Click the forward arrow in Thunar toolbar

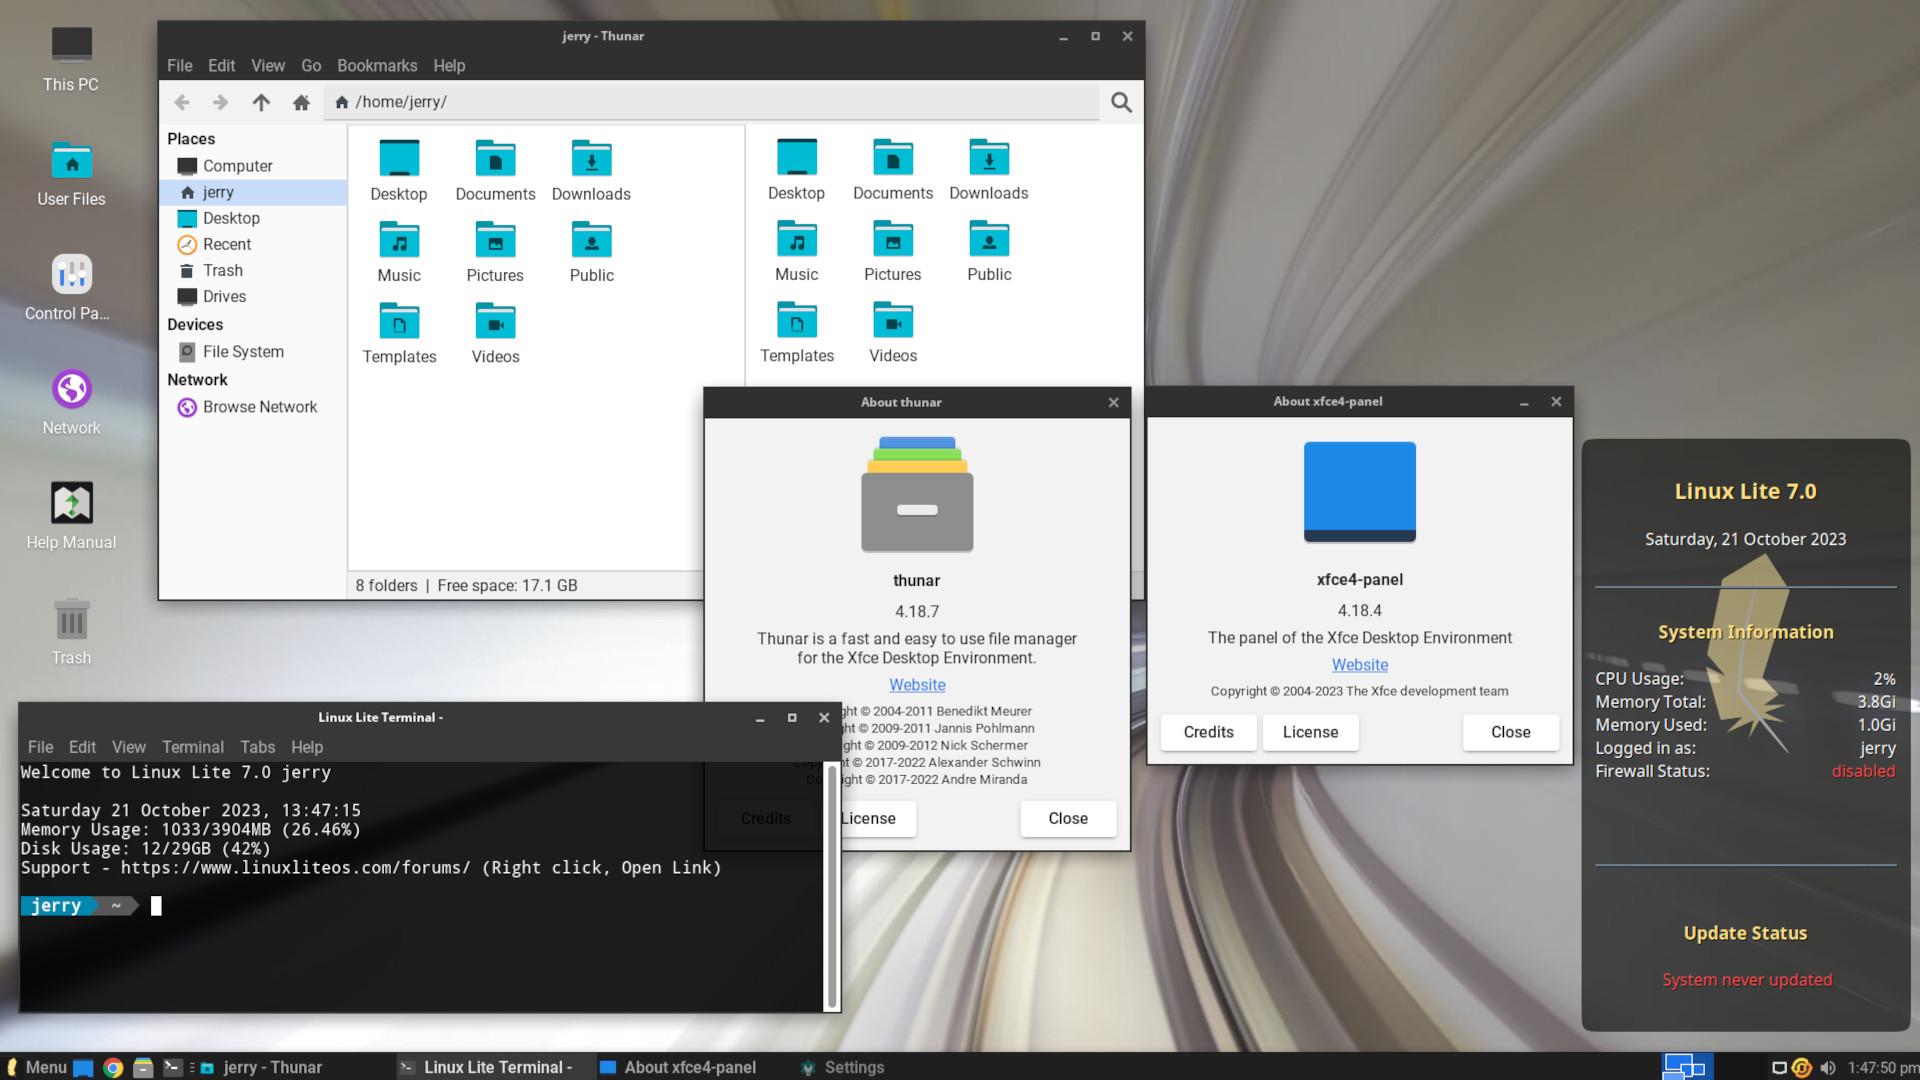(221, 102)
